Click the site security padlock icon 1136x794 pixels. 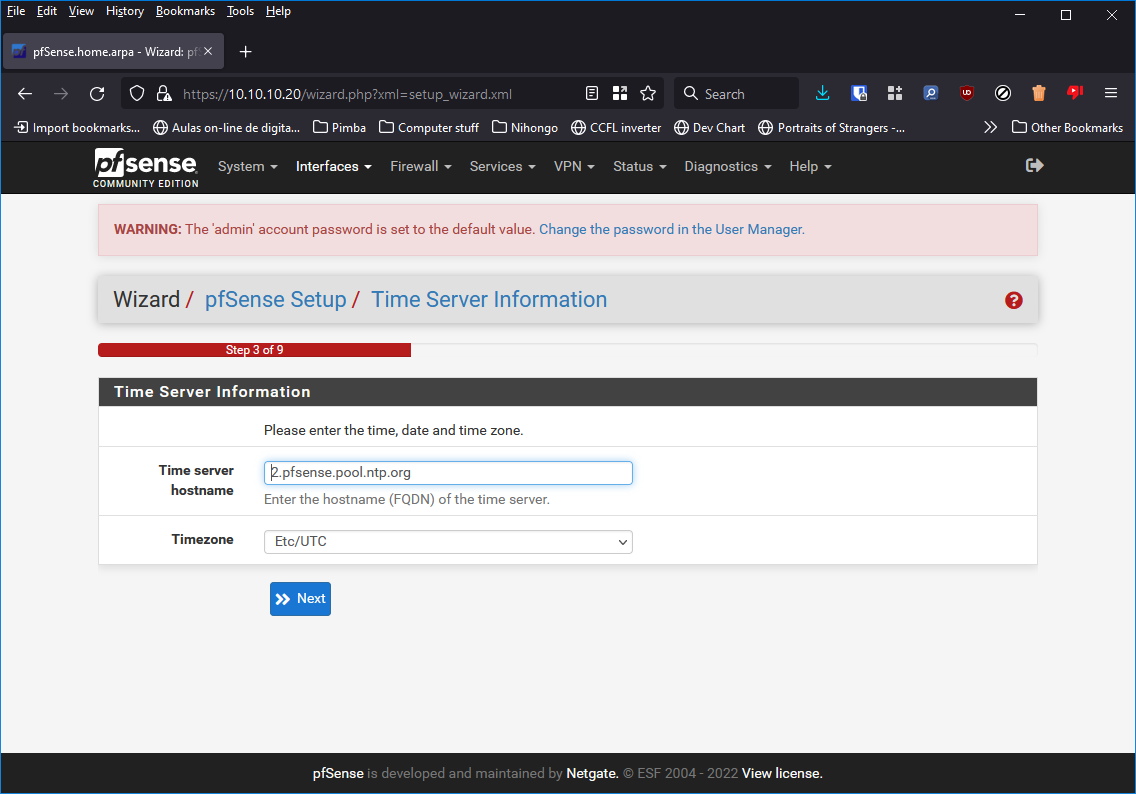click(163, 92)
